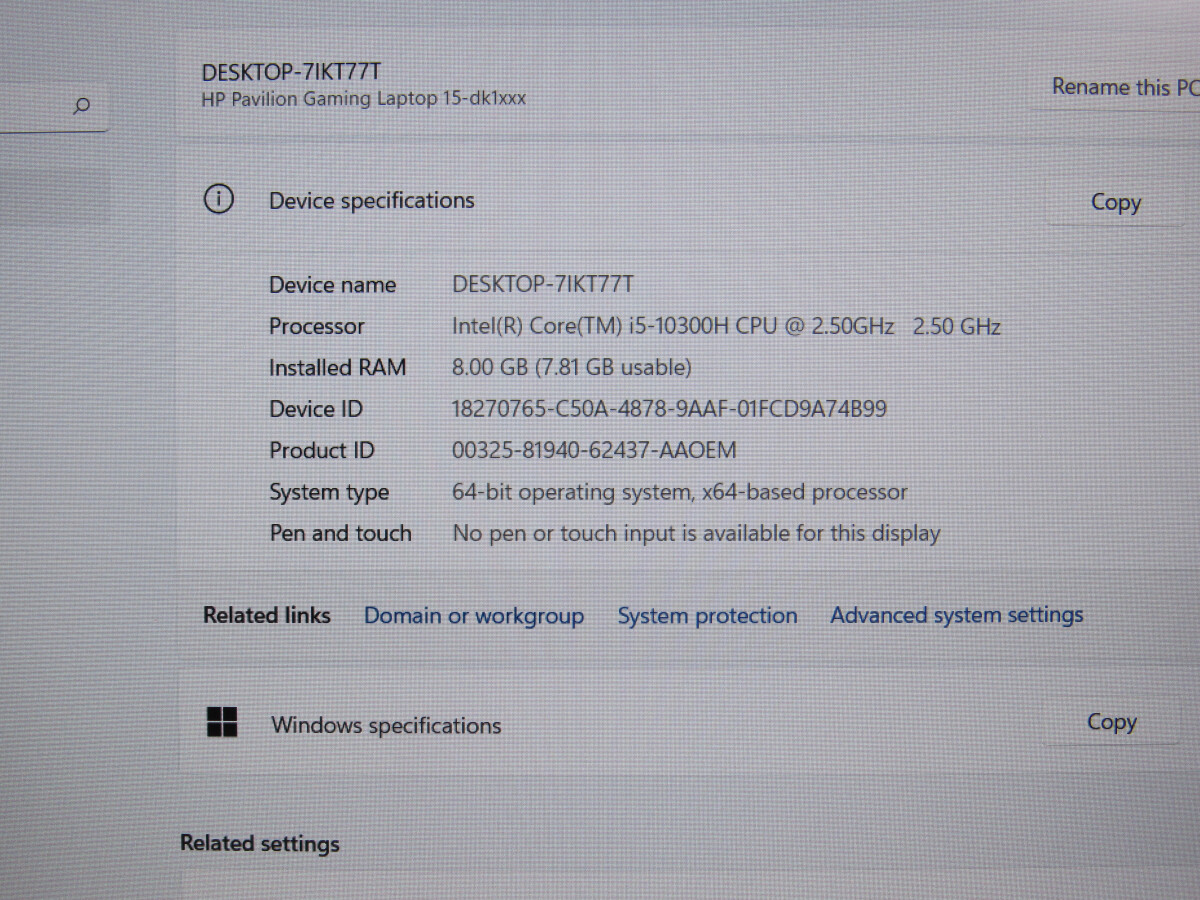Select the Intel Core i5-10300H processor value
This screenshot has height=900, width=1200.
pos(726,326)
